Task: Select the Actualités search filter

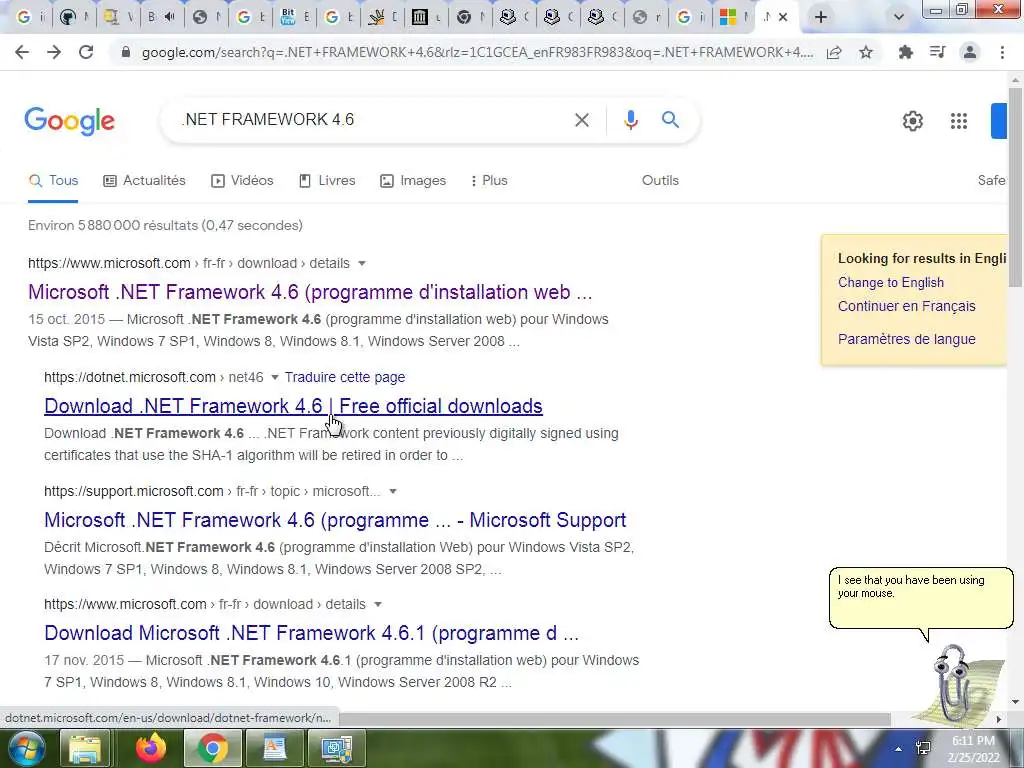Action: [144, 181]
